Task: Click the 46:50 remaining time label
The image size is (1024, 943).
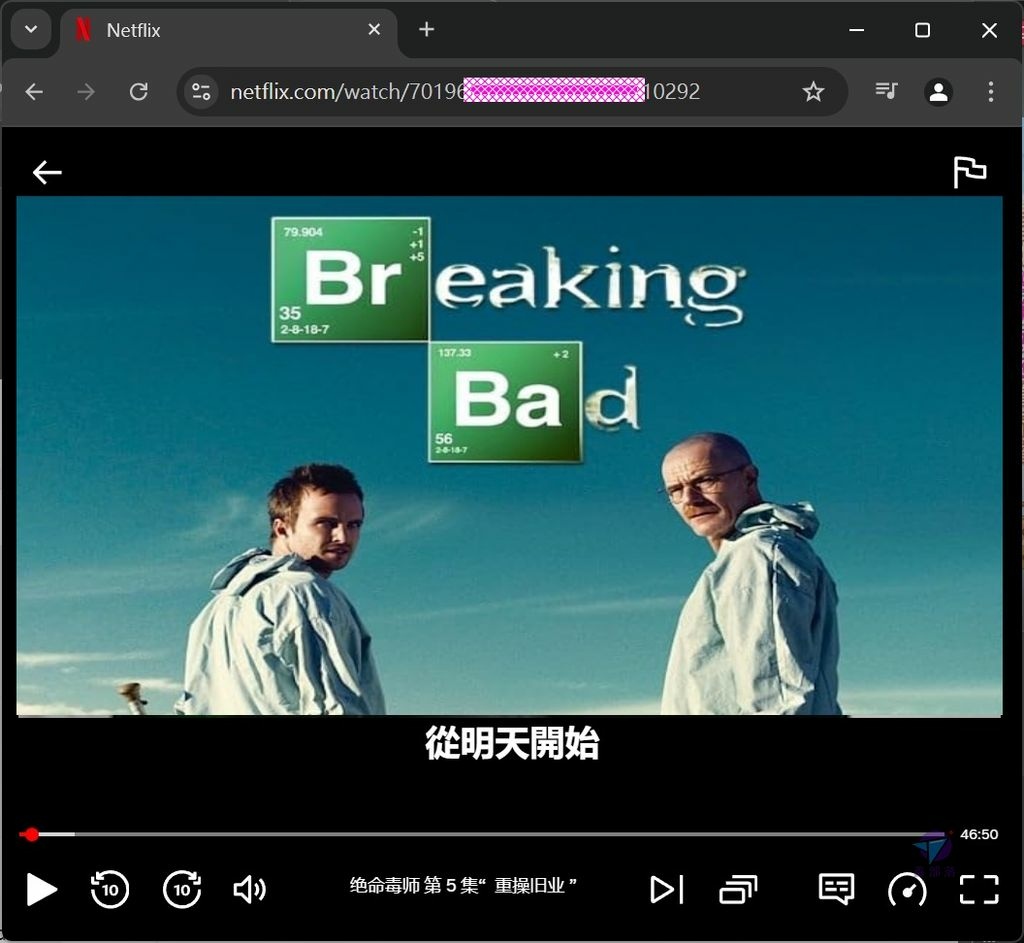Action: point(978,834)
